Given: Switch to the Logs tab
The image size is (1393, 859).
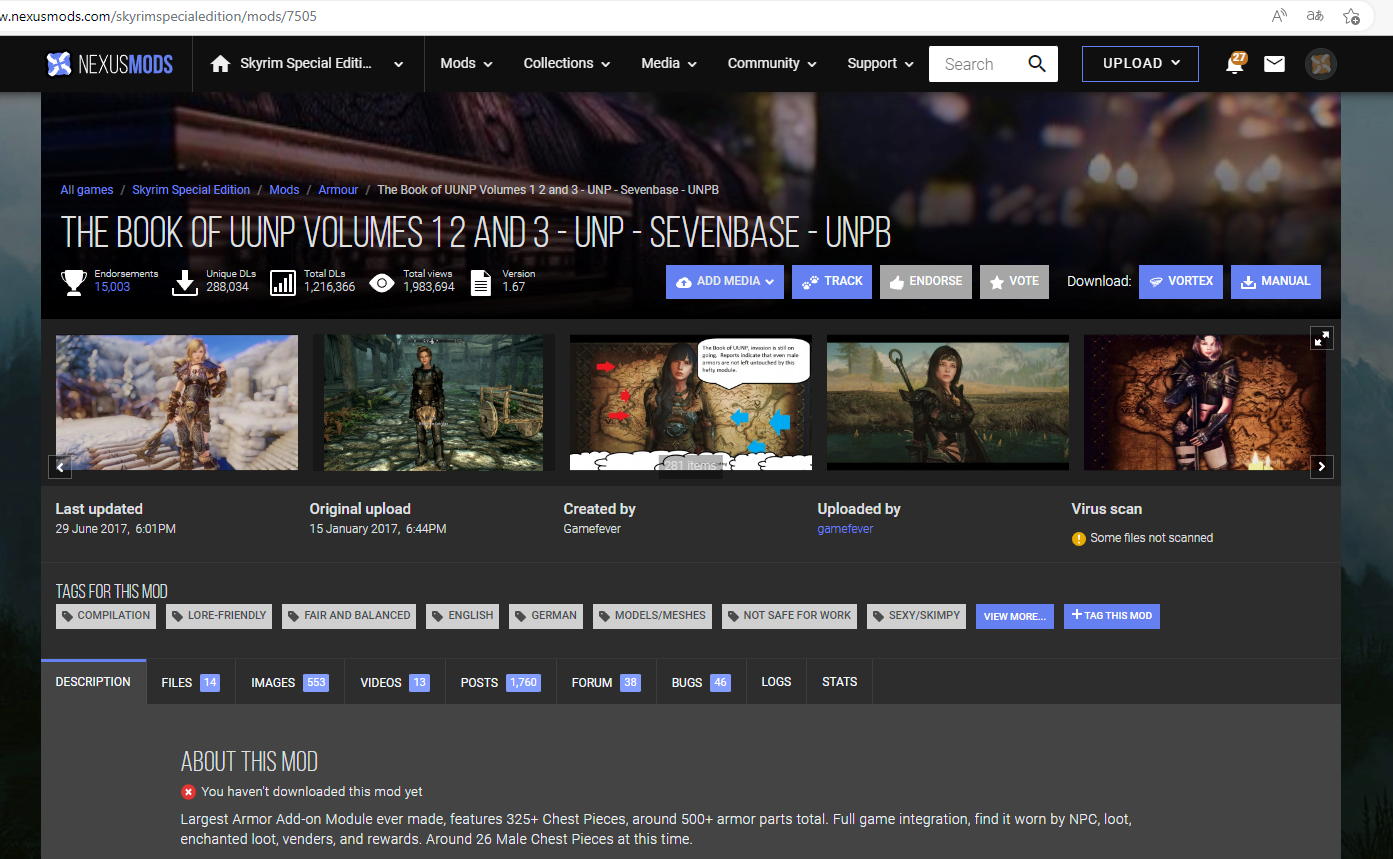Looking at the screenshot, I should (x=776, y=682).
